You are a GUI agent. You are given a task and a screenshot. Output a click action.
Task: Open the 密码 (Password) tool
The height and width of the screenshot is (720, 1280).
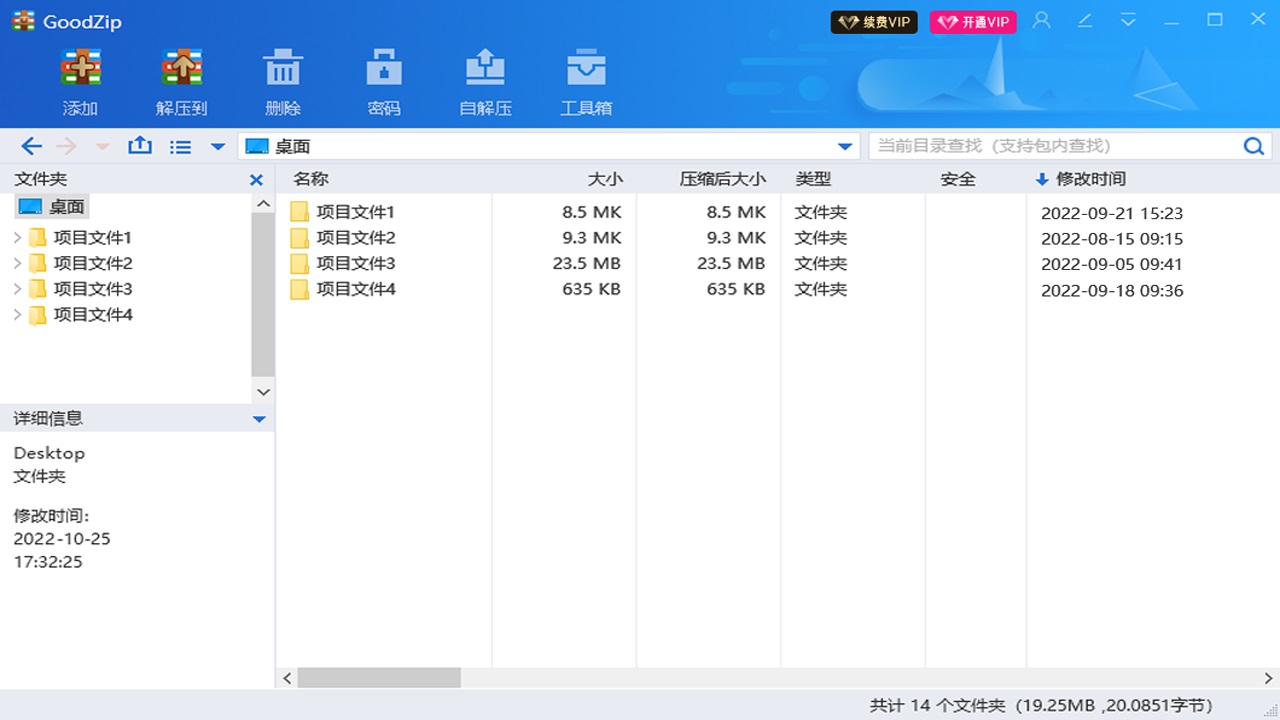[x=384, y=80]
